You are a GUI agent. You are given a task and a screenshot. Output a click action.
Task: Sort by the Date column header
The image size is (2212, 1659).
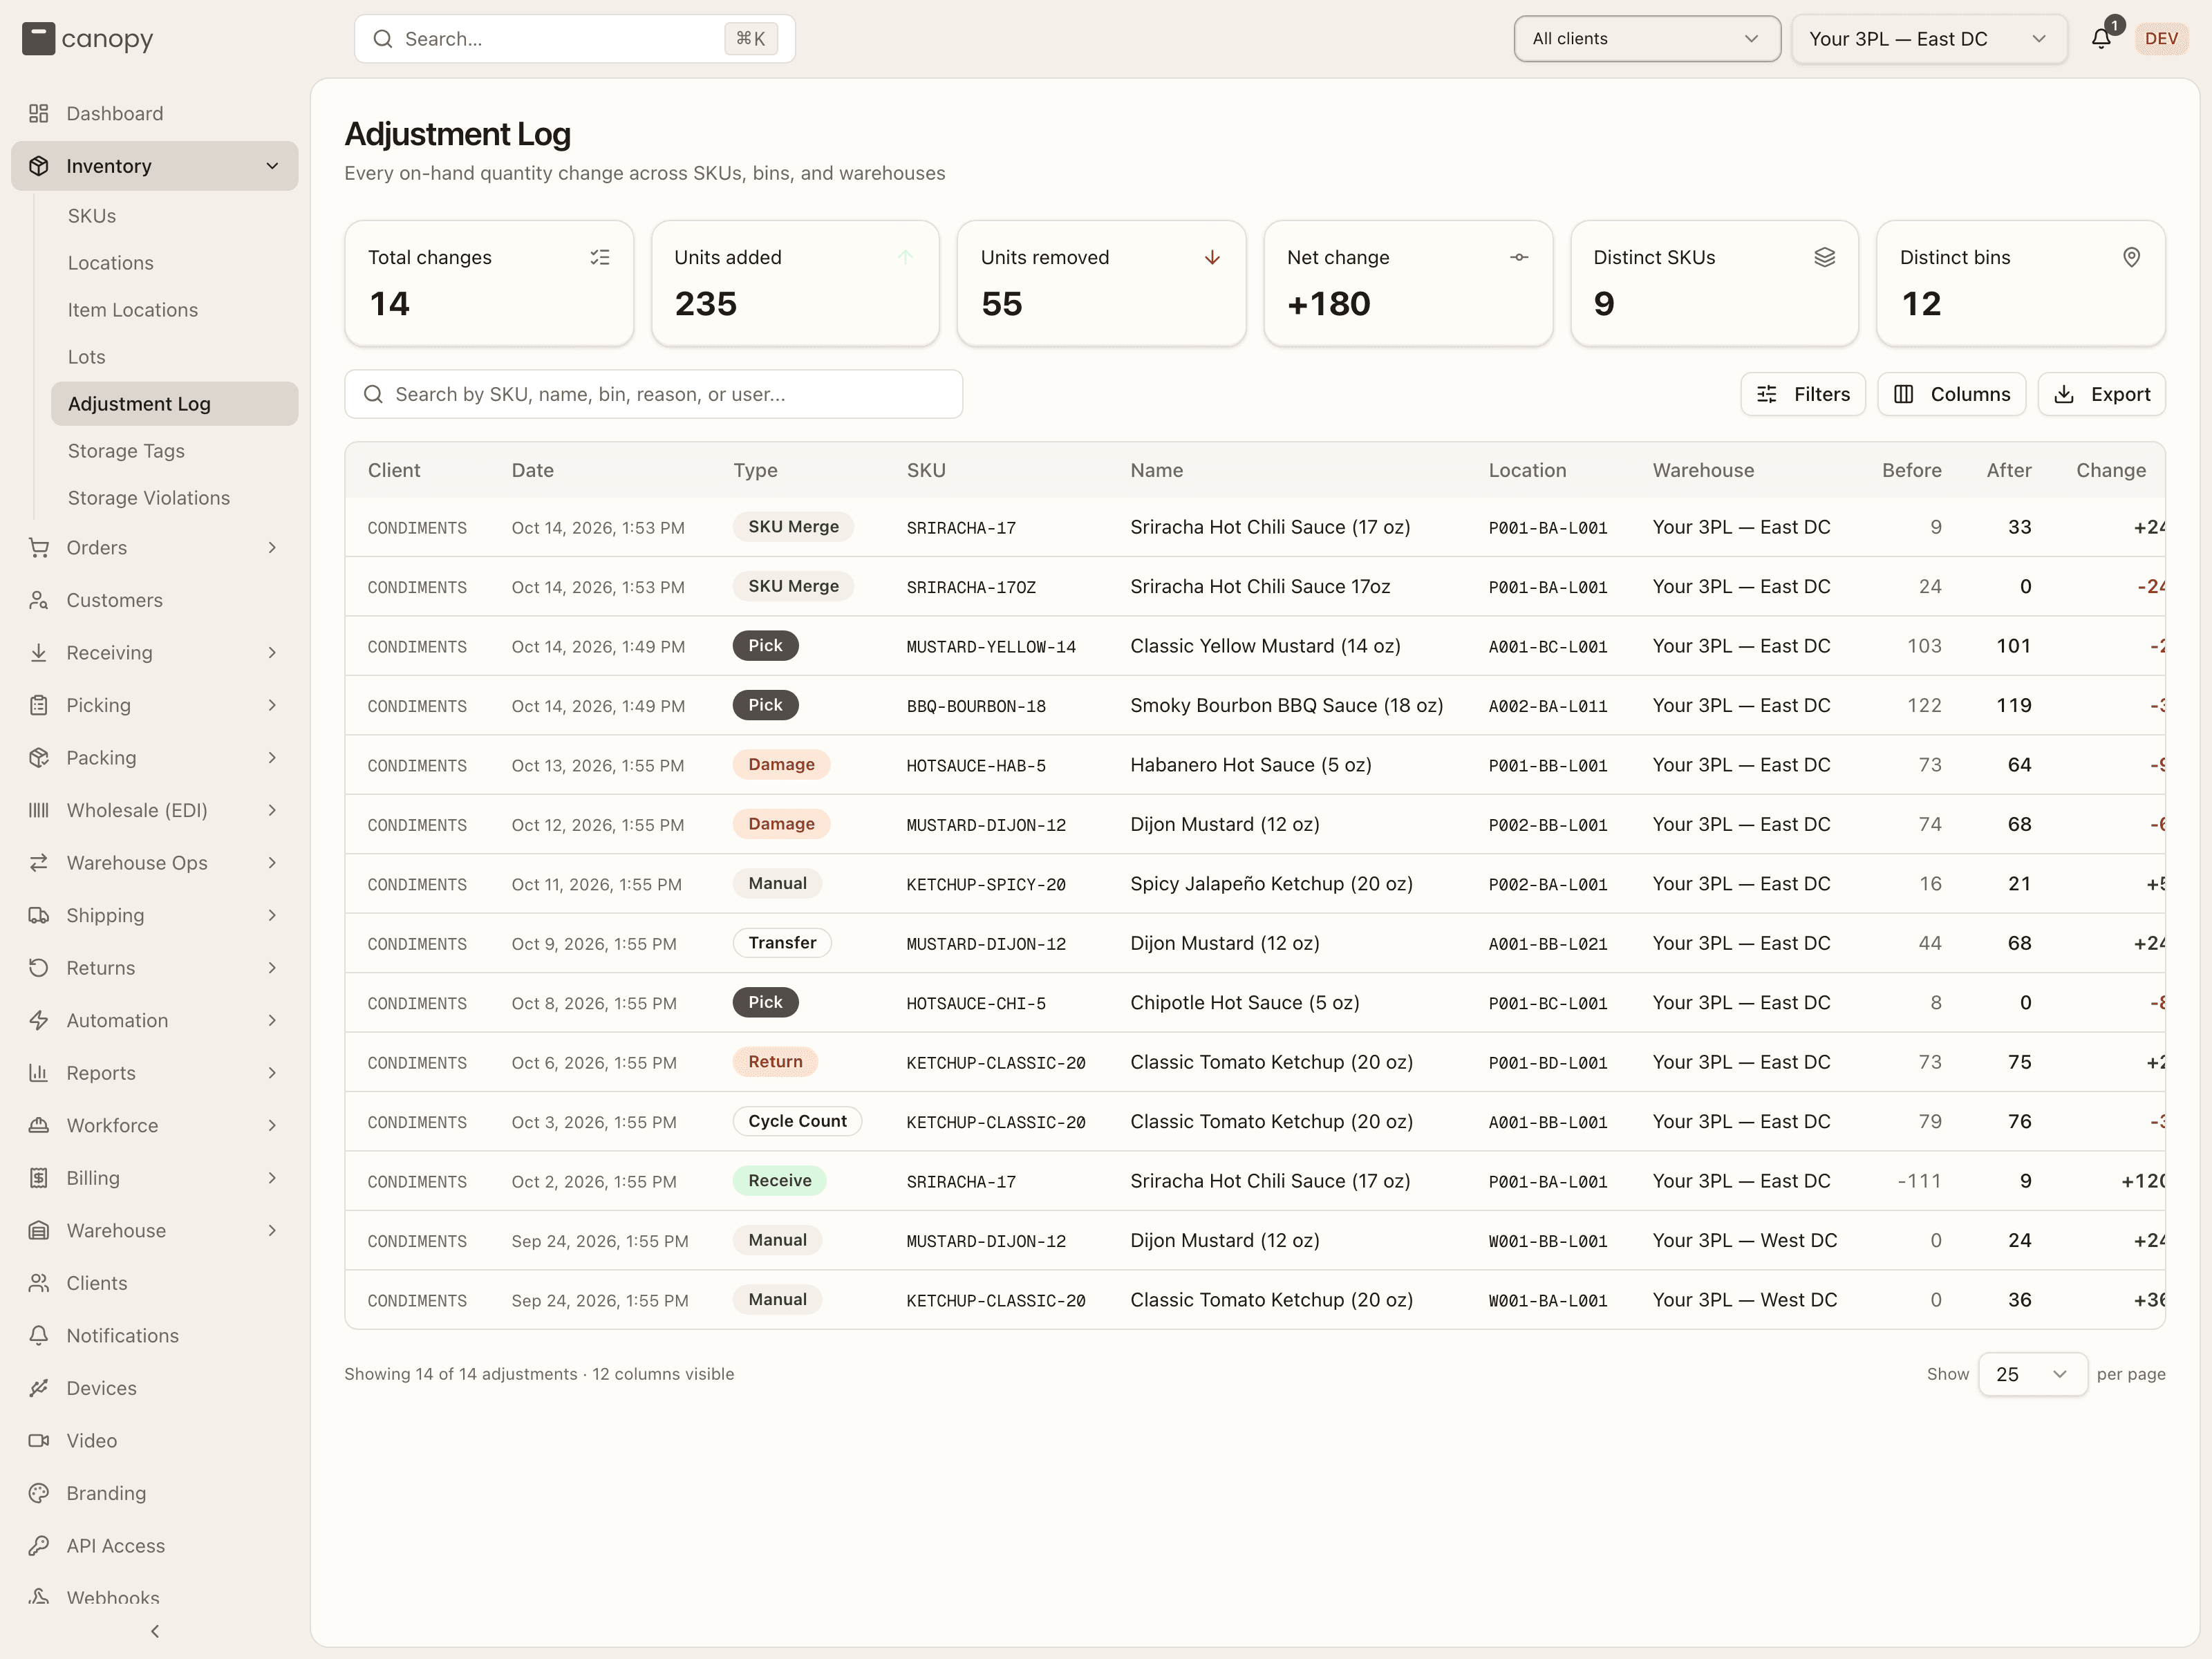coord(532,470)
